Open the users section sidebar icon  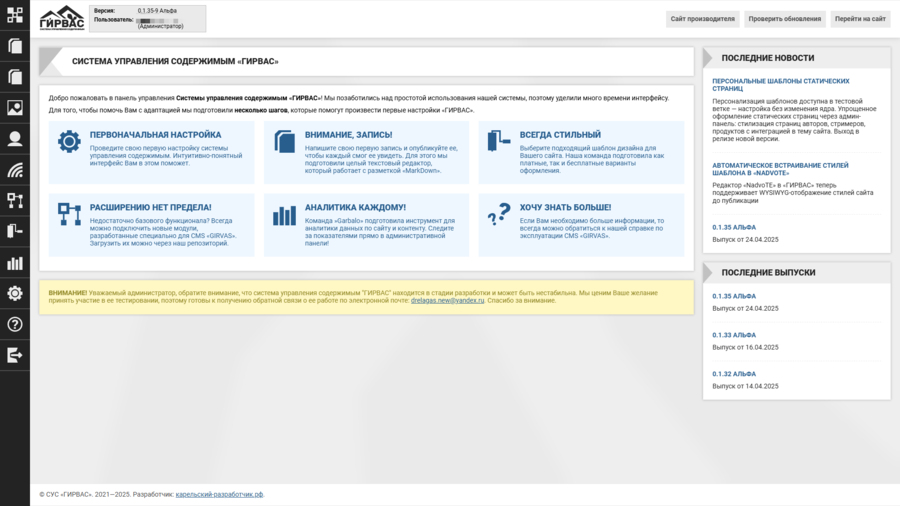[x=15, y=139]
